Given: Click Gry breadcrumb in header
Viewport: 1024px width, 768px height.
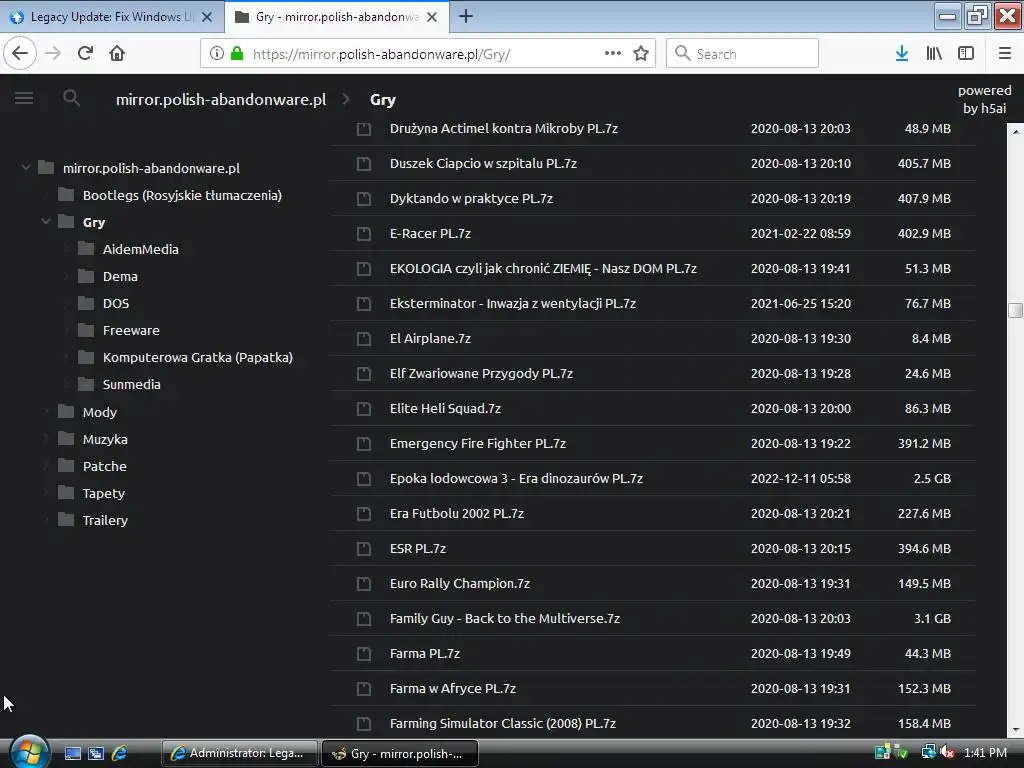Looking at the screenshot, I should point(383,99).
